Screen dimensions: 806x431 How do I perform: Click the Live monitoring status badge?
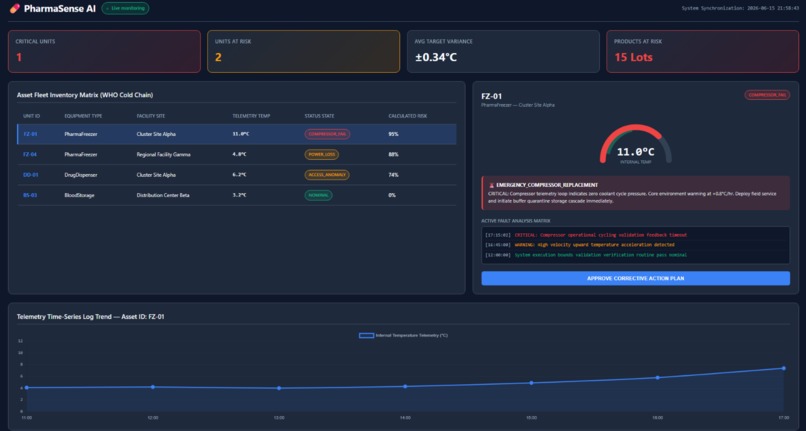(125, 8)
